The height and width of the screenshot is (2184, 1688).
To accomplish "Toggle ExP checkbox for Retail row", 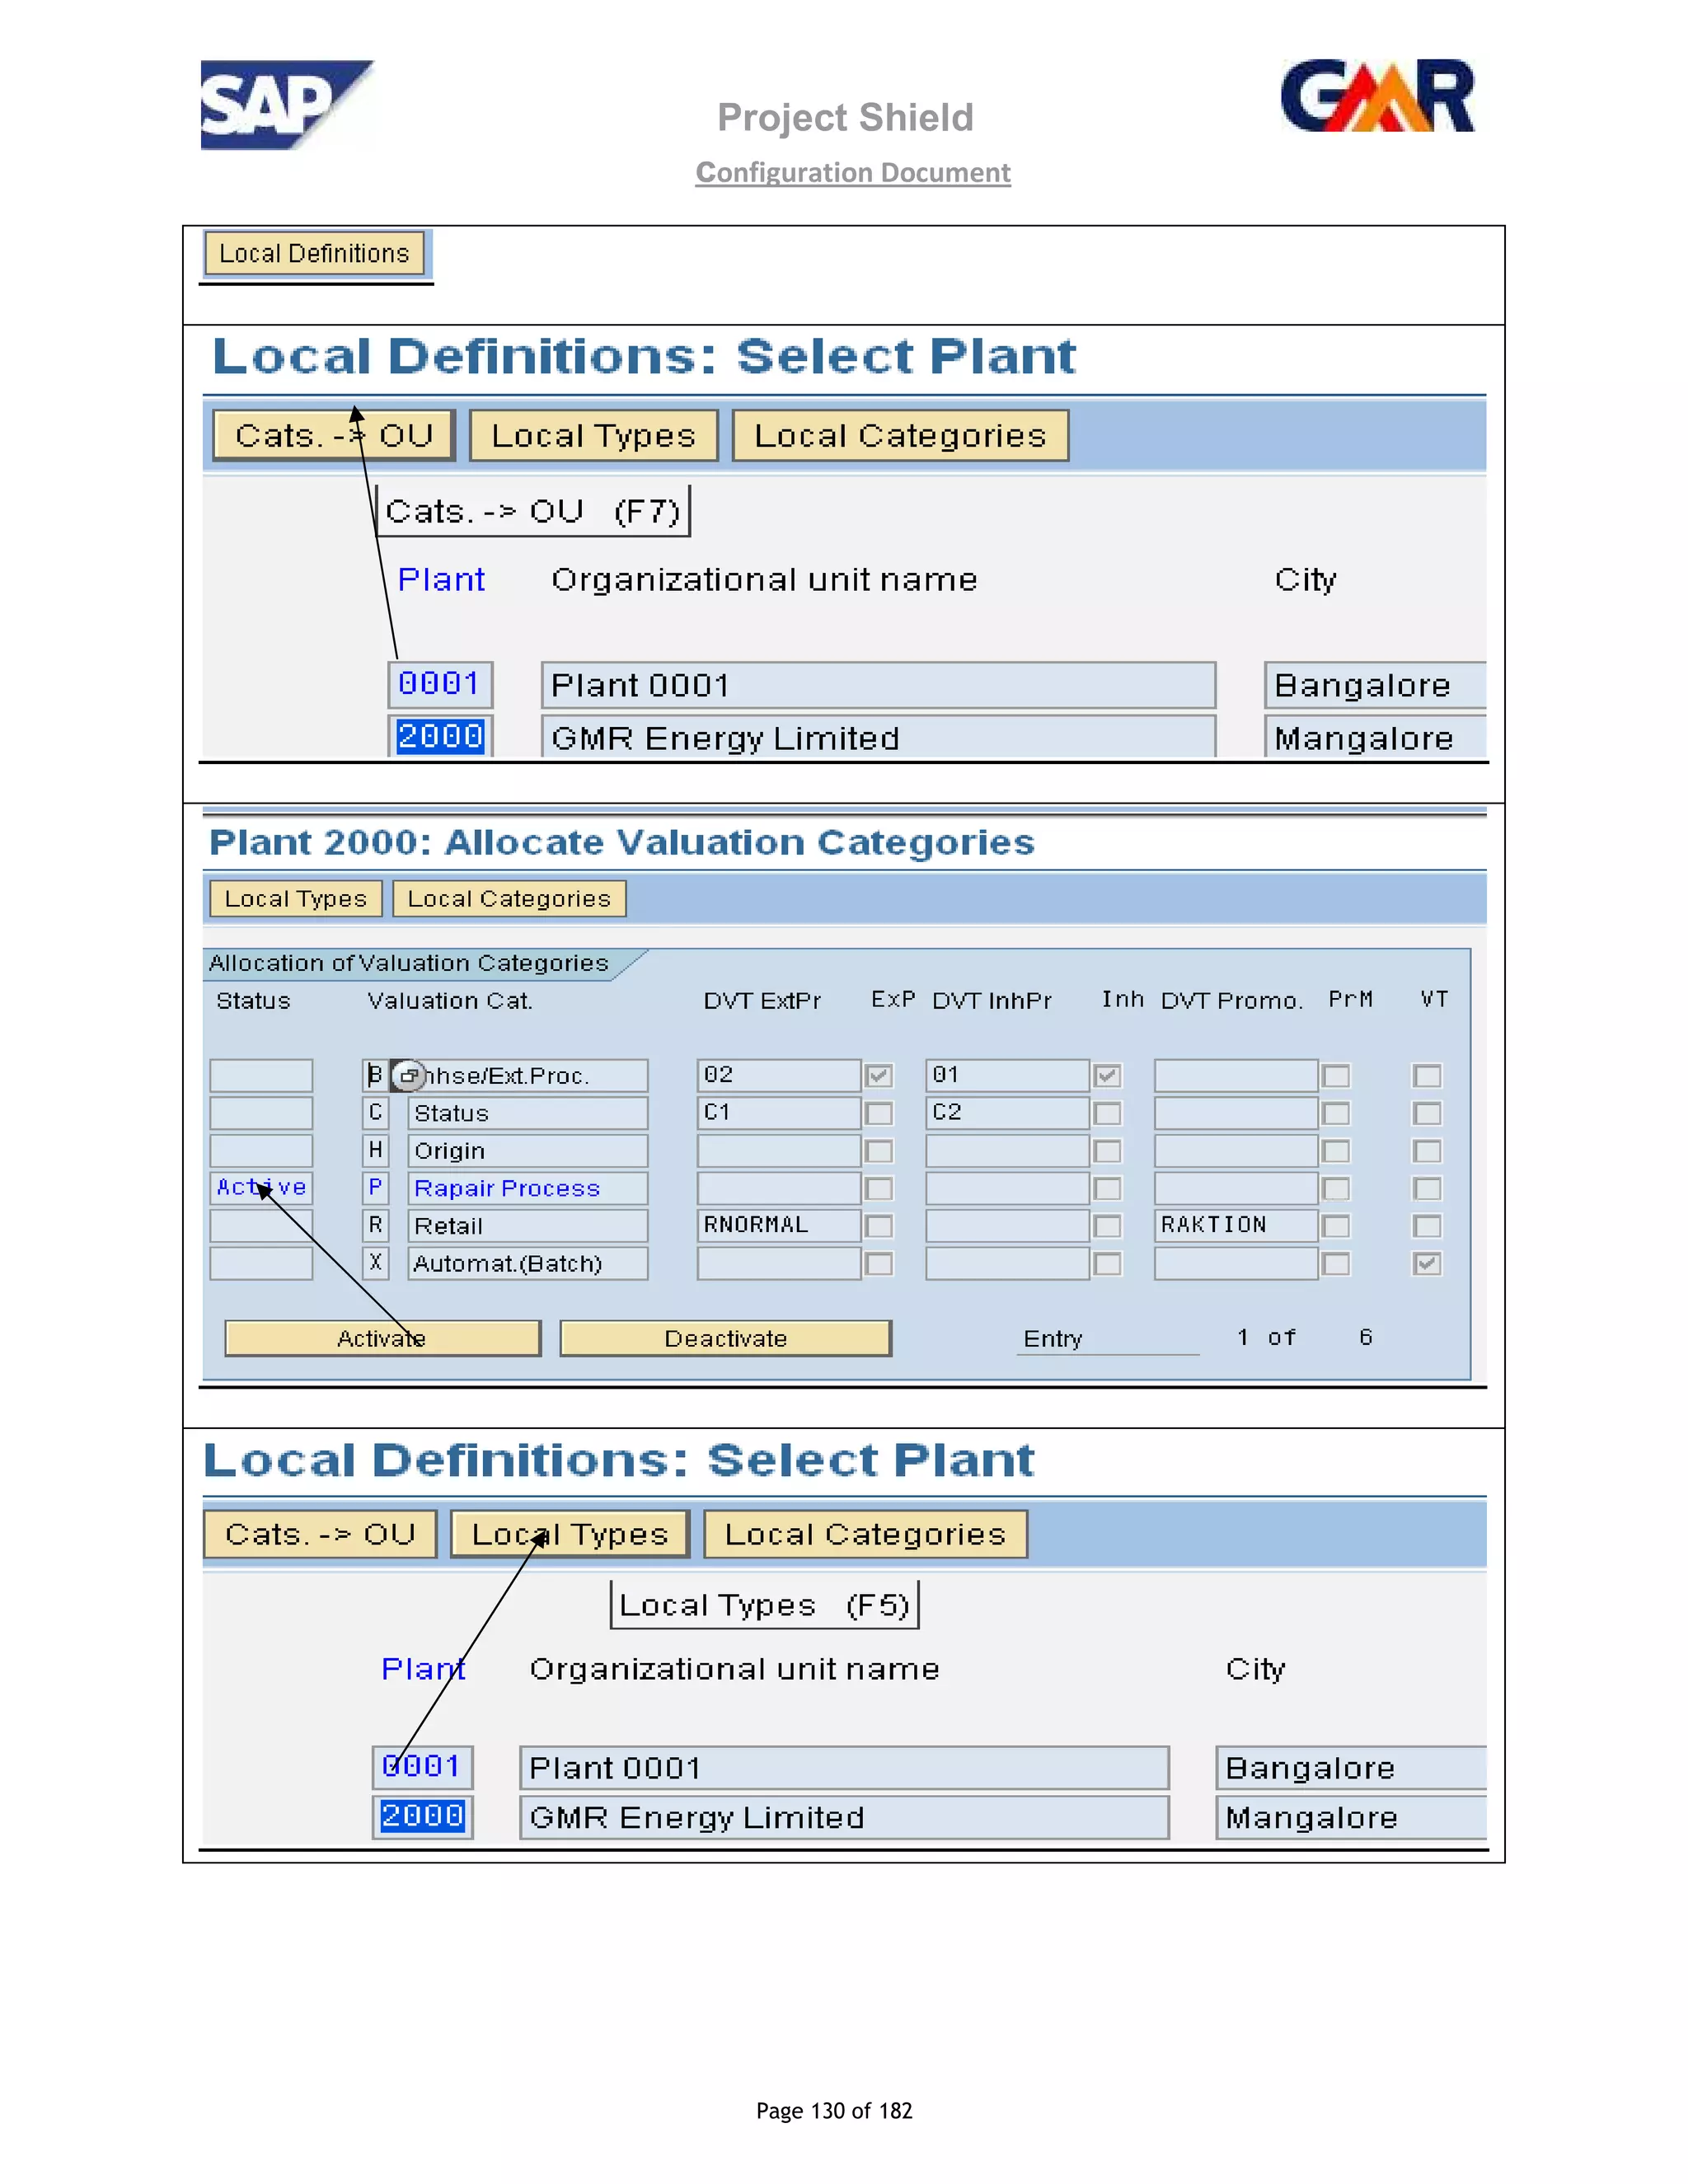I will coord(879,1226).
